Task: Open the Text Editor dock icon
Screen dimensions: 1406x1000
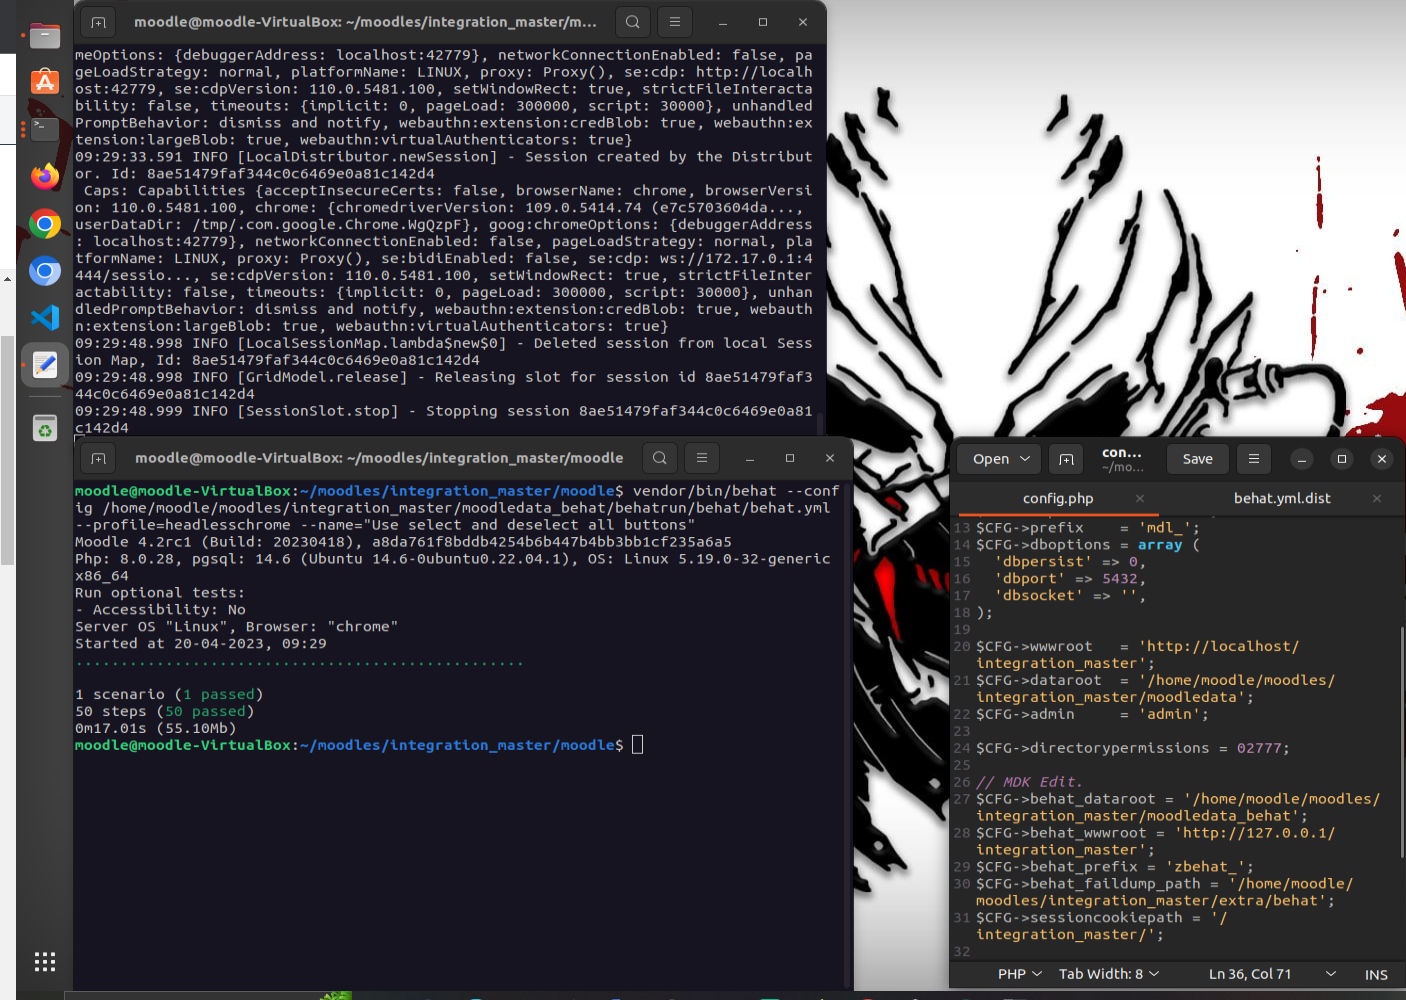Action: click(x=45, y=365)
